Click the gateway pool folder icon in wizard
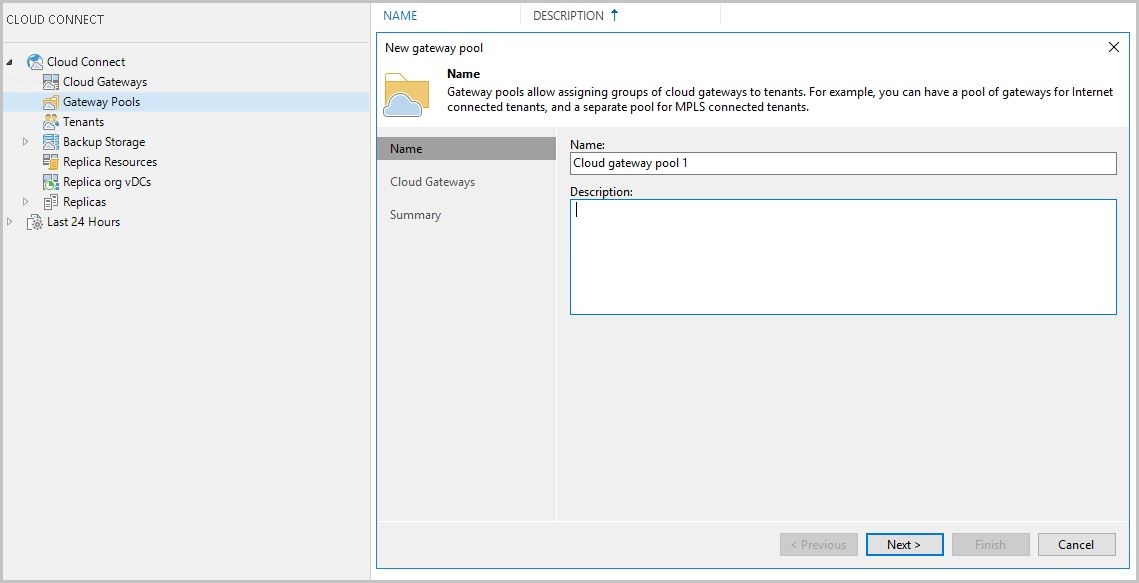1139x583 pixels. (x=405, y=90)
